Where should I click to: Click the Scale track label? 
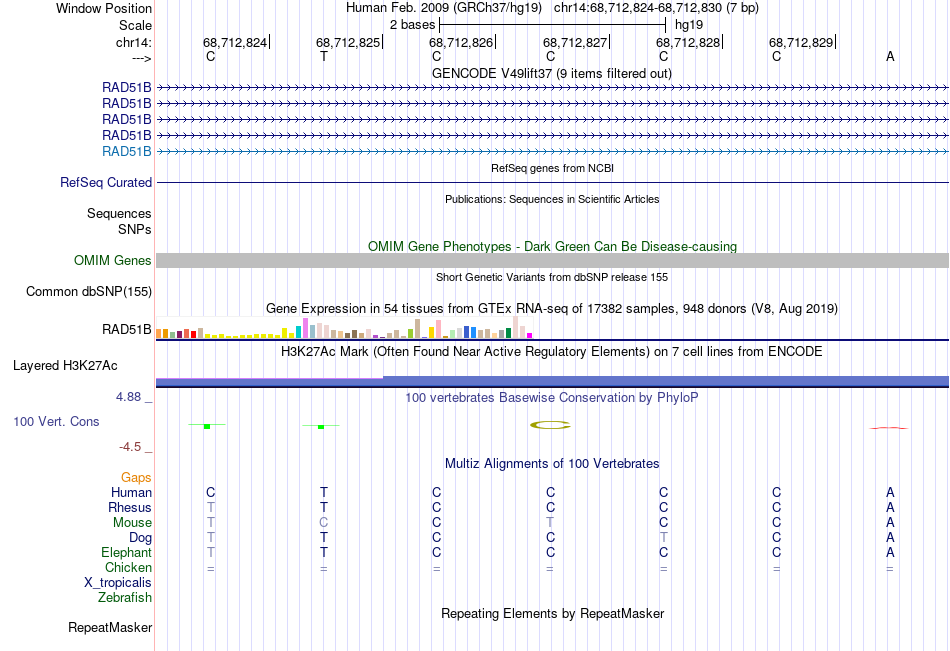(x=135, y=25)
